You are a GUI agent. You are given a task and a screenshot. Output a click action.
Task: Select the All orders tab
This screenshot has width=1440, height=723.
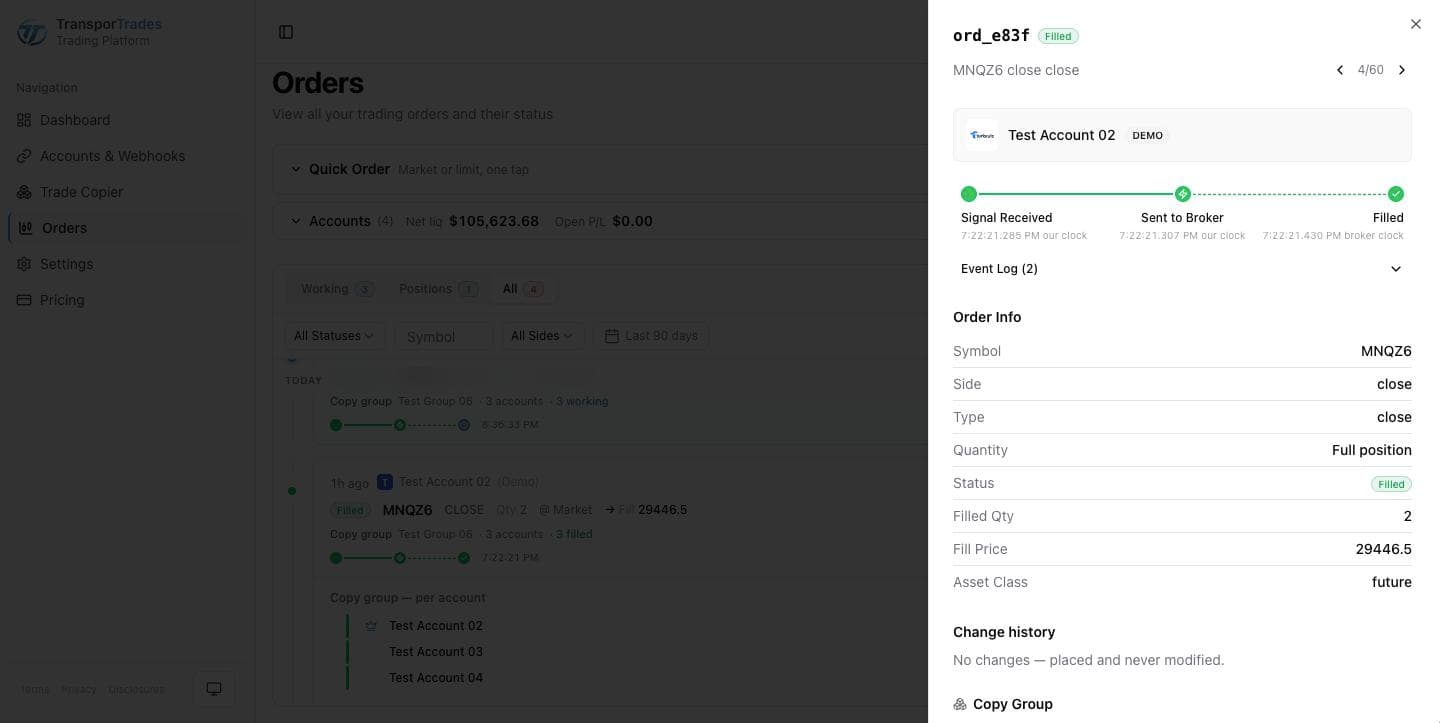tap(522, 289)
